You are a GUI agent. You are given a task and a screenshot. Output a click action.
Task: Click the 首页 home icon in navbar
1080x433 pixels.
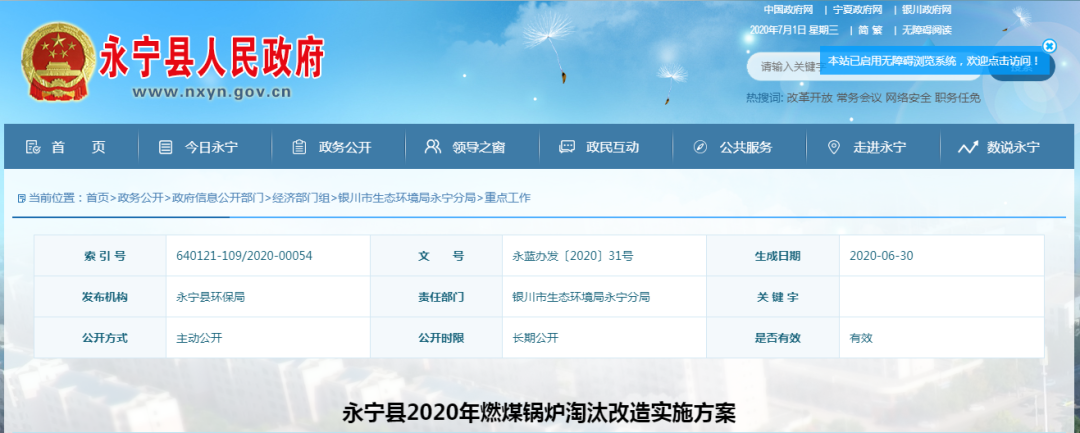(x=33, y=147)
